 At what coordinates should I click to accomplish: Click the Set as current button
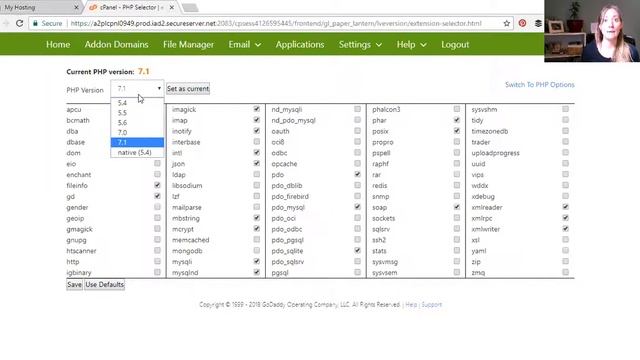click(x=188, y=89)
